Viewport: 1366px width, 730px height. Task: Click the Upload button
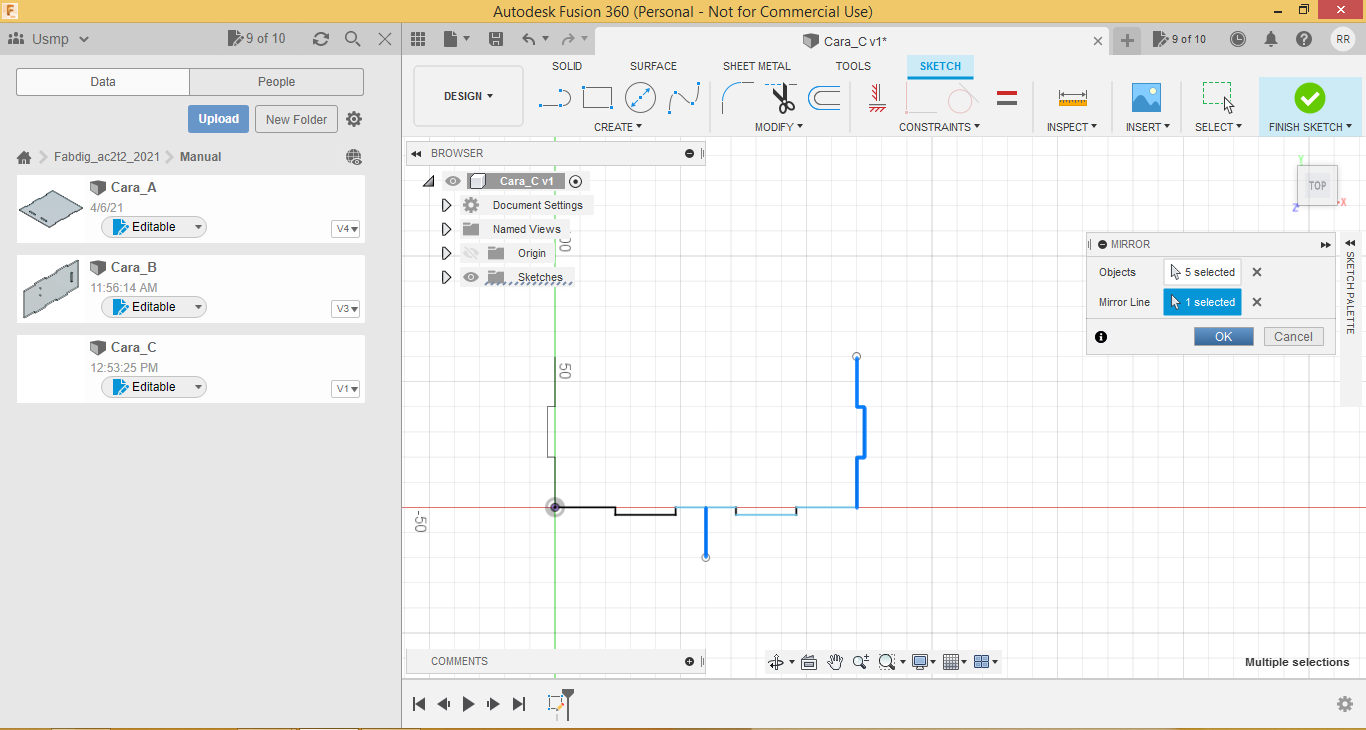pos(218,119)
